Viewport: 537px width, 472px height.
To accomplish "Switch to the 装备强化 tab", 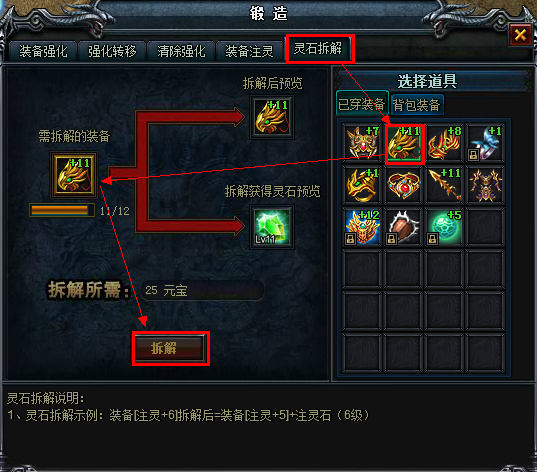I will point(43,51).
